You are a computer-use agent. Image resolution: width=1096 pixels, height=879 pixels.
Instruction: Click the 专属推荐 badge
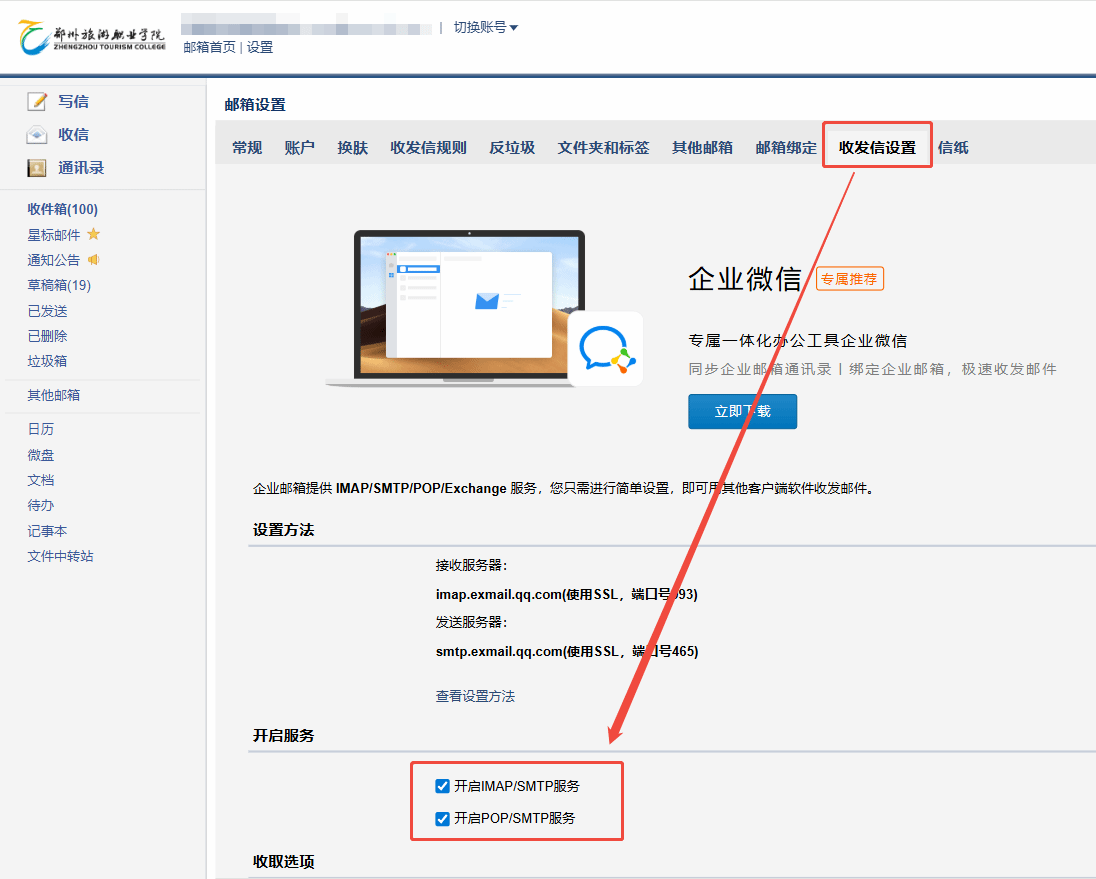pos(850,279)
